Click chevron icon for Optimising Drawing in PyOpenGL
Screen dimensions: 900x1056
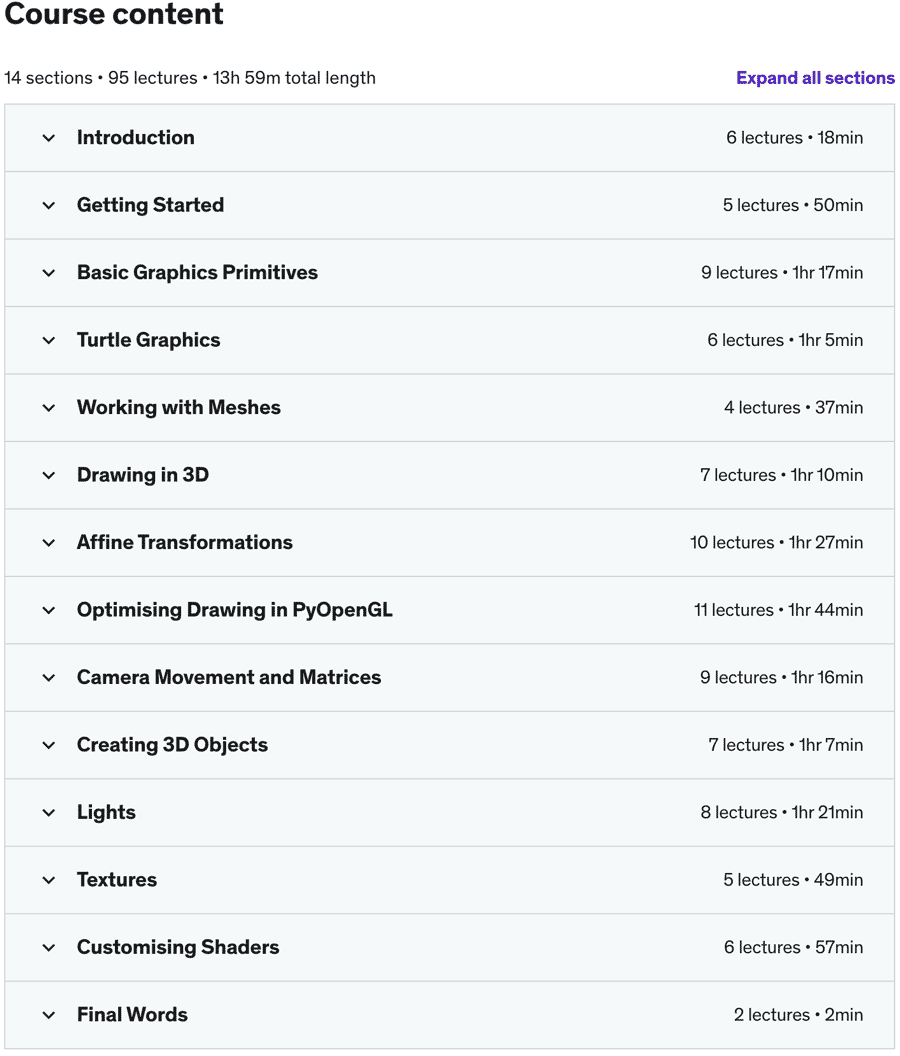[x=49, y=610]
